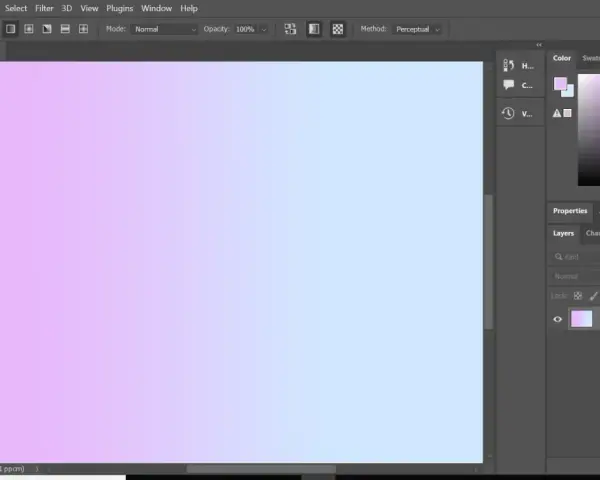Select the Radial Gradient style icon
The height and width of the screenshot is (480, 600).
[29, 29]
